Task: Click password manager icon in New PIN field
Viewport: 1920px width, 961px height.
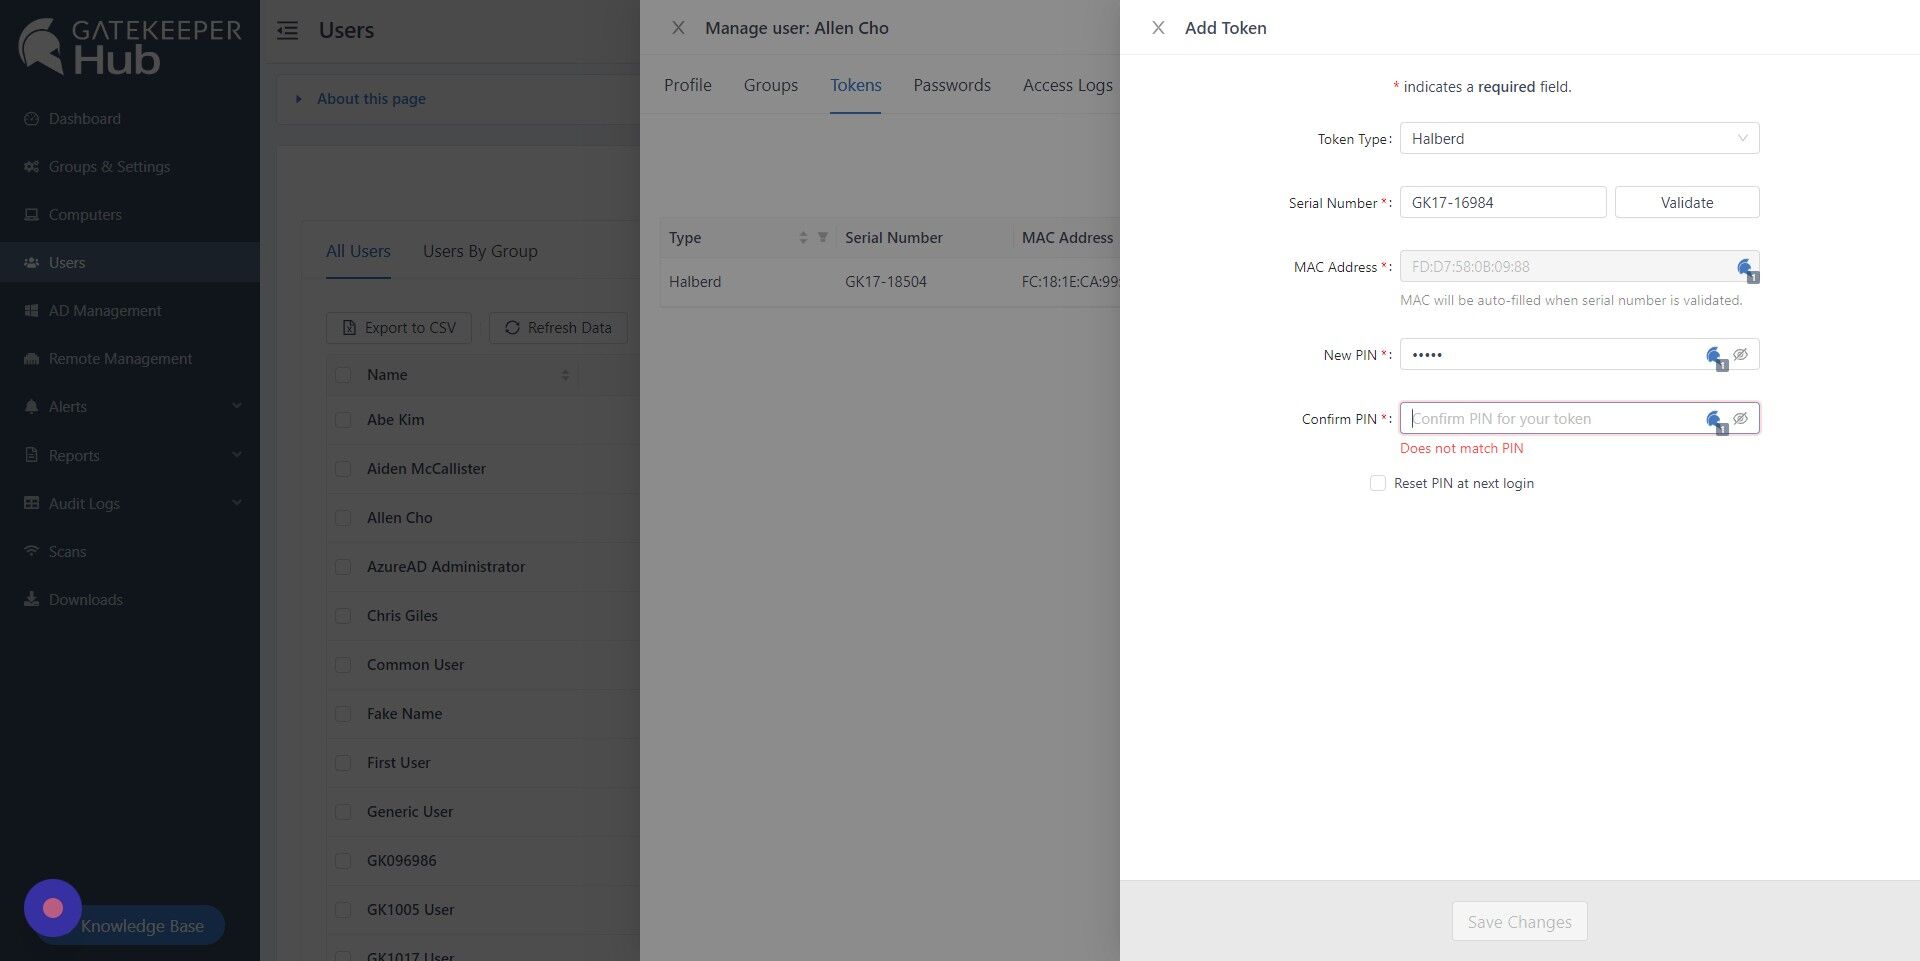Action: [1715, 356]
